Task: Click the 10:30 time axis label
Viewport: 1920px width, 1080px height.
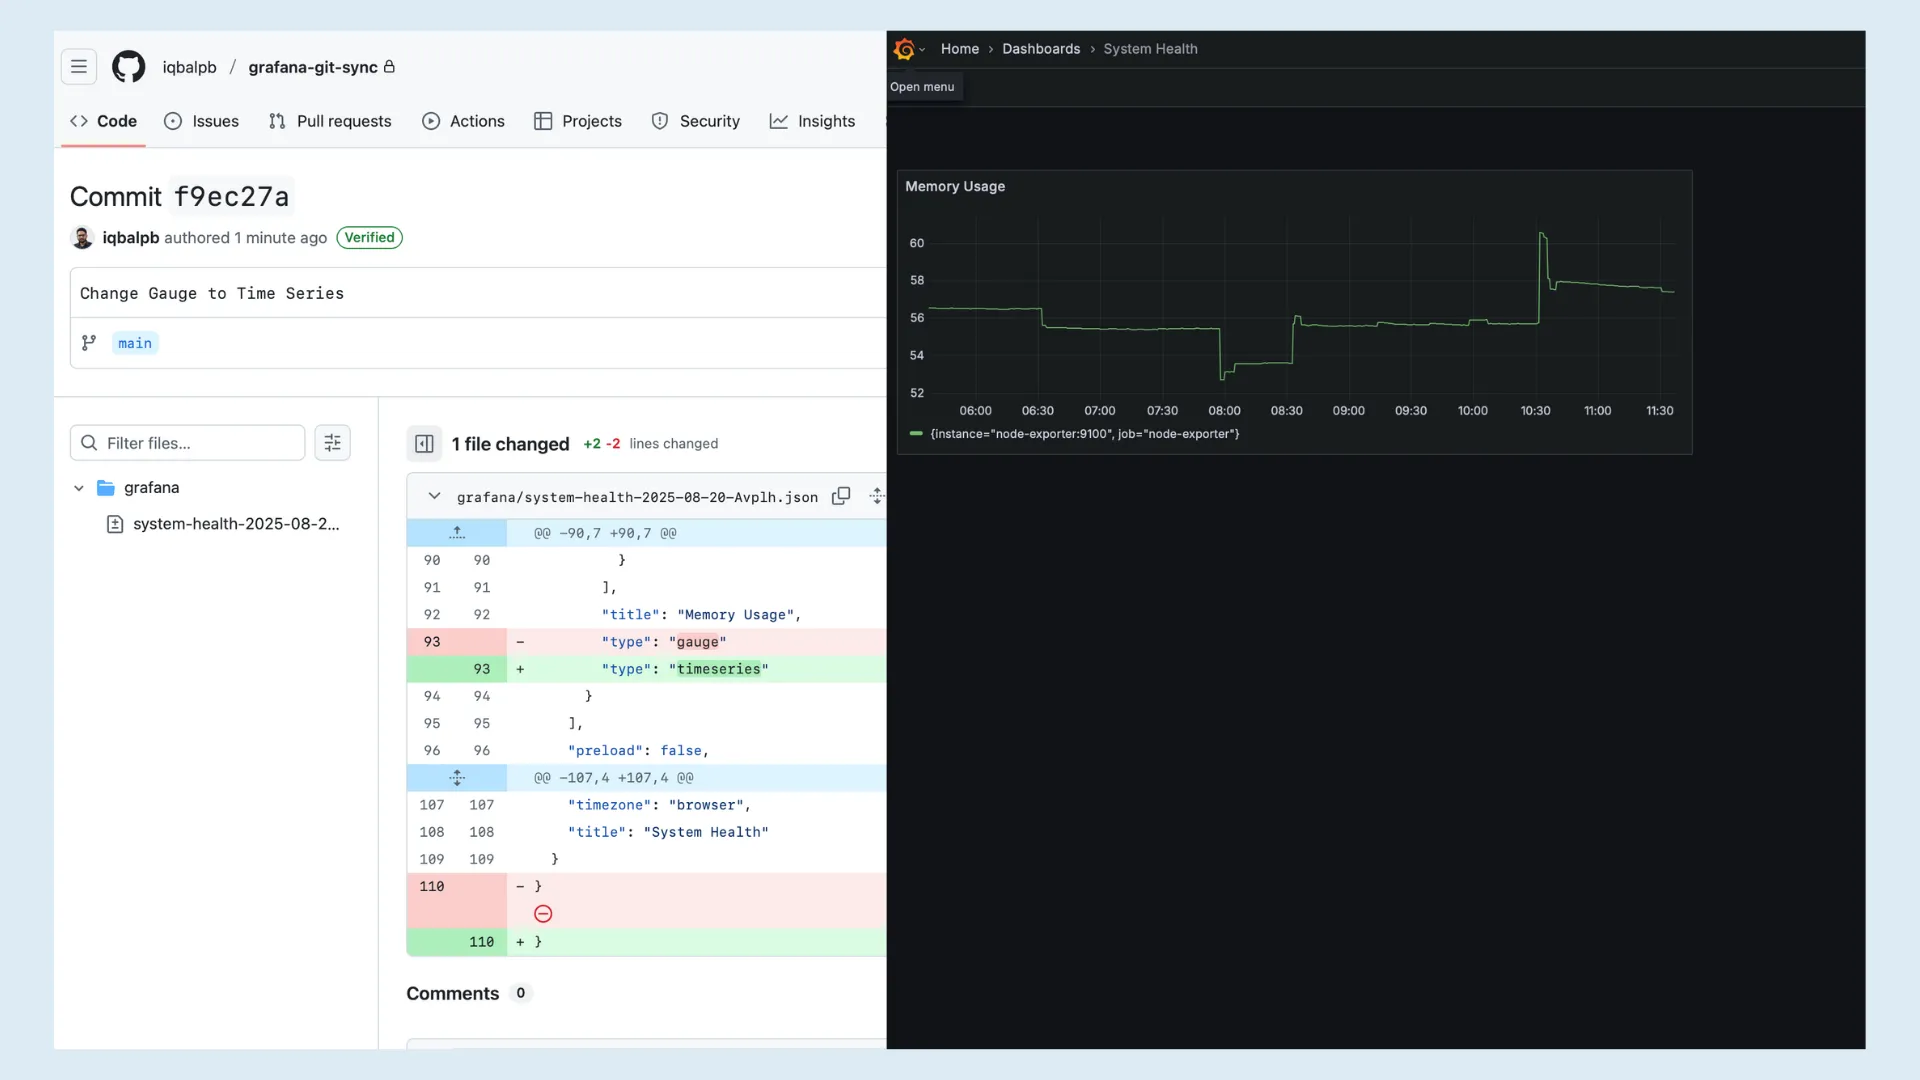Action: [x=1535, y=411]
